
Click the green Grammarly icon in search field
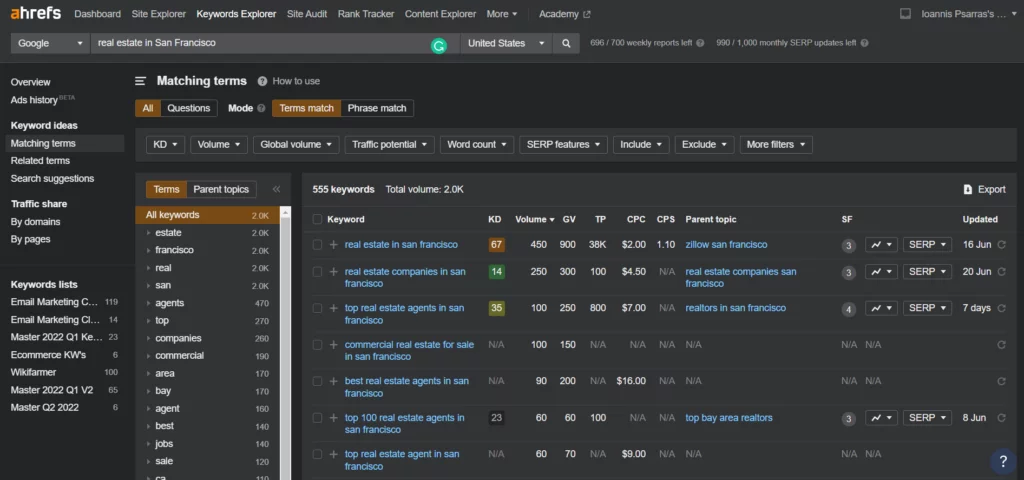(439, 46)
